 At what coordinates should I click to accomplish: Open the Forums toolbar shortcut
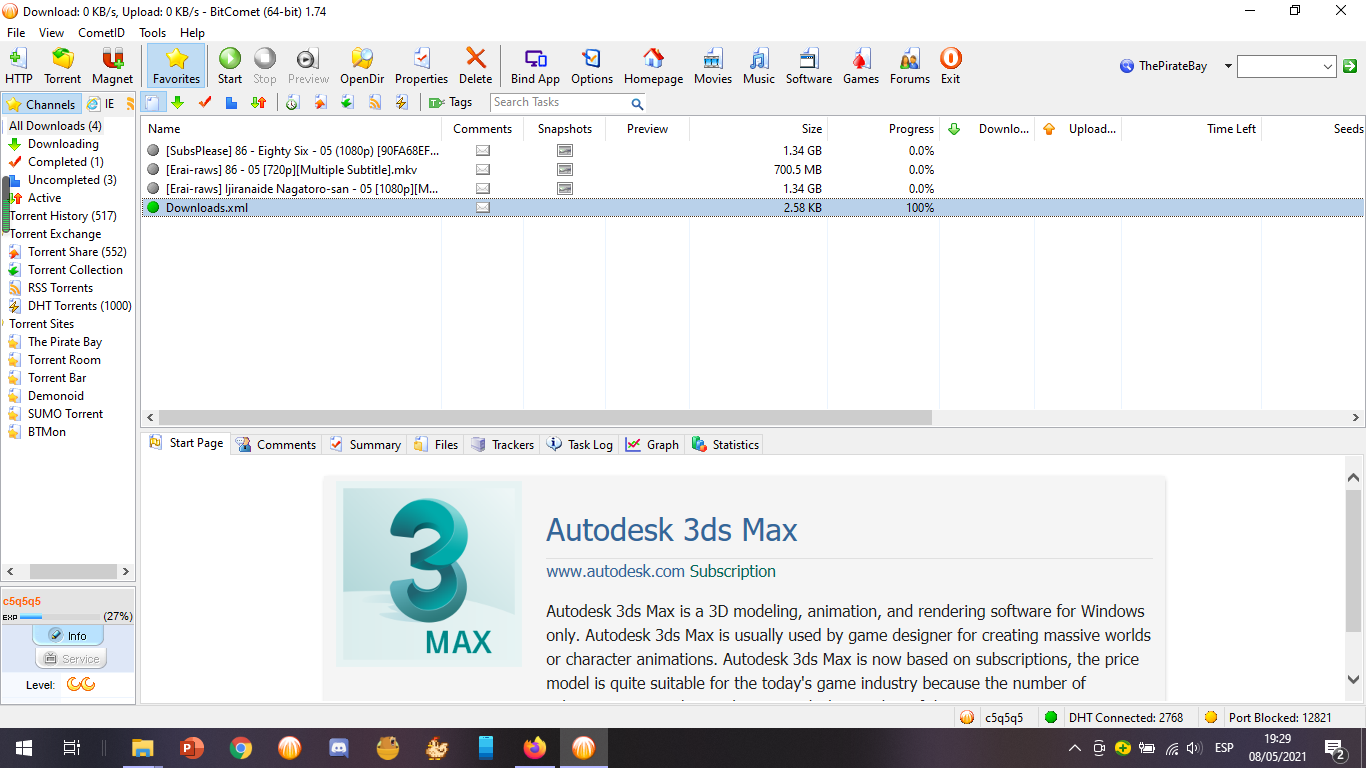pyautogui.click(x=910, y=66)
